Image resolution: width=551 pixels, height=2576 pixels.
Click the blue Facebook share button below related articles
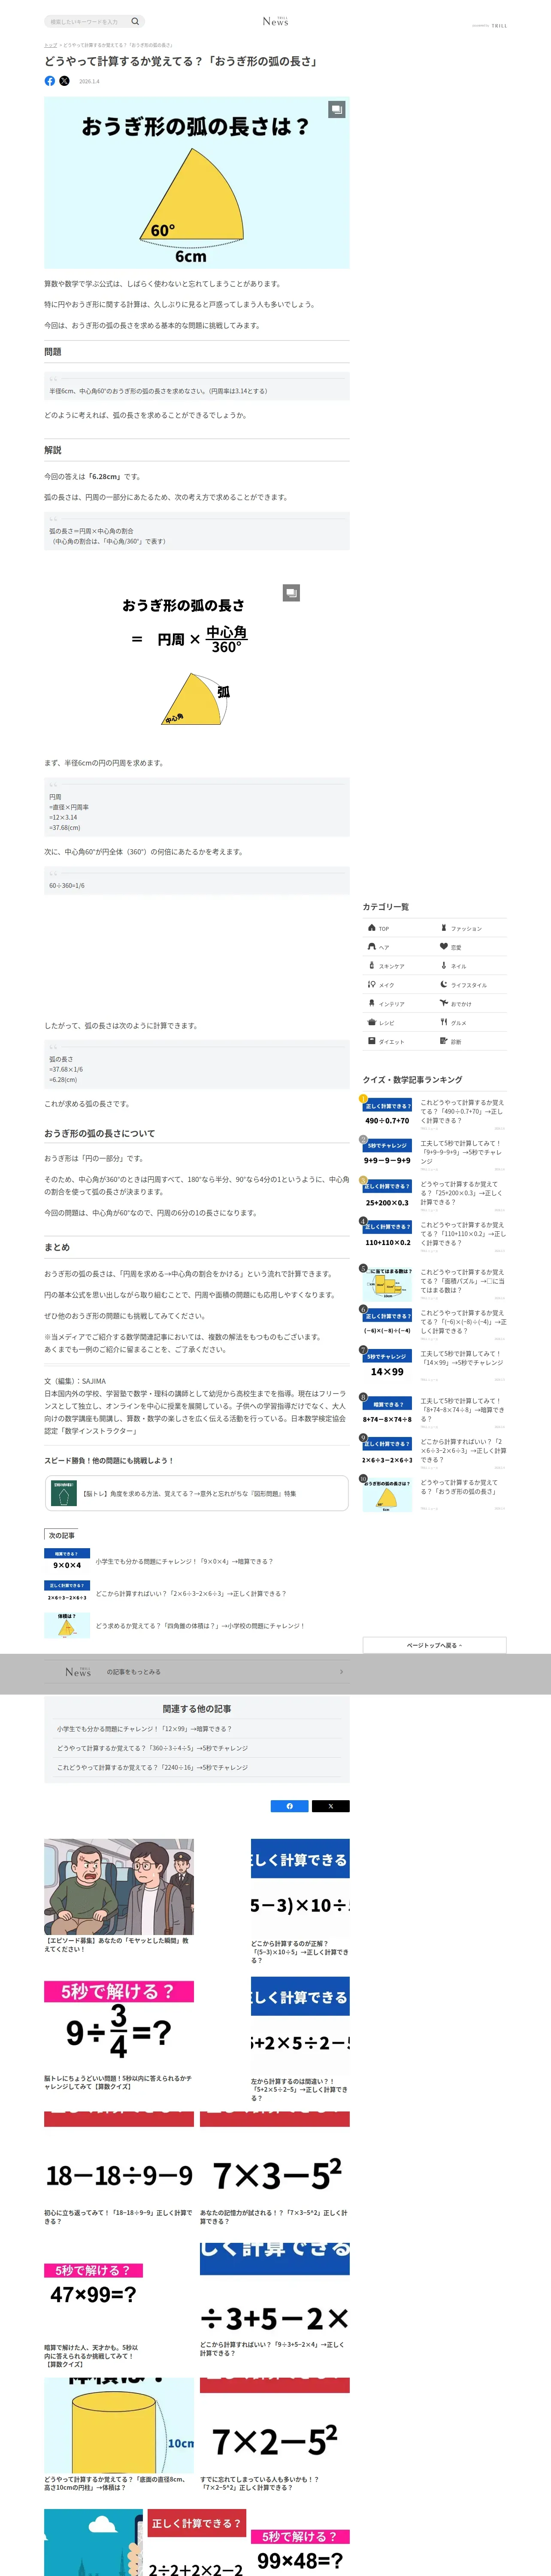click(x=290, y=1806)
